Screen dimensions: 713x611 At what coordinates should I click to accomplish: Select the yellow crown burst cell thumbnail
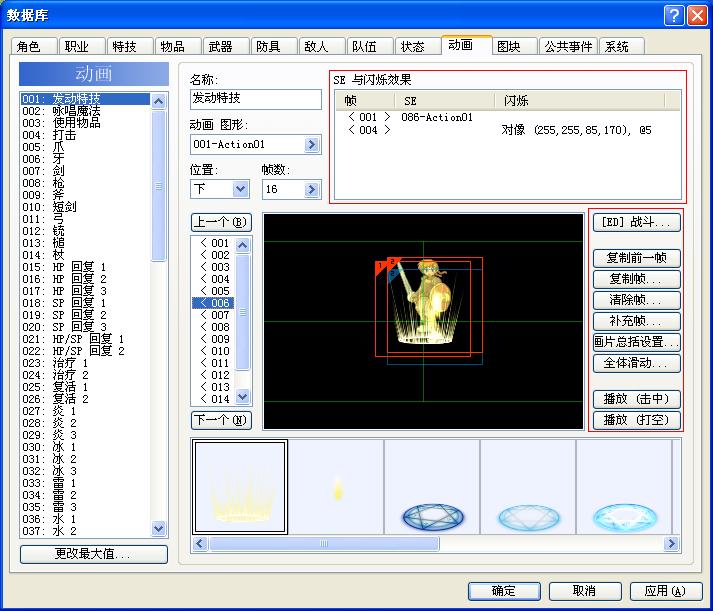click(240, 486)
